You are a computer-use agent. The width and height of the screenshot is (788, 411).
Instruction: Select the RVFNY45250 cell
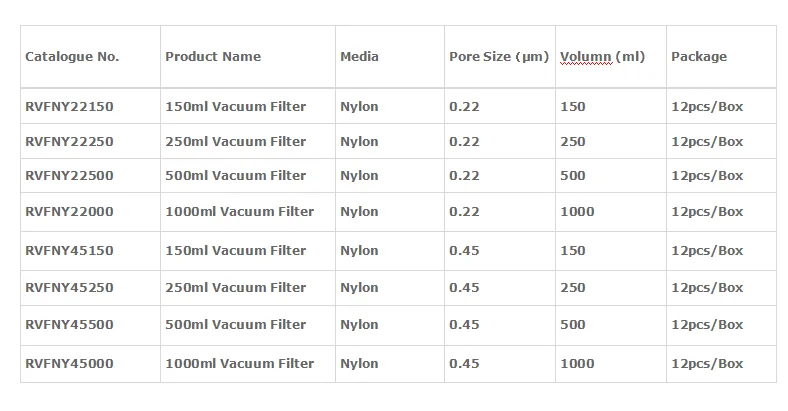[x=69, y=288]
